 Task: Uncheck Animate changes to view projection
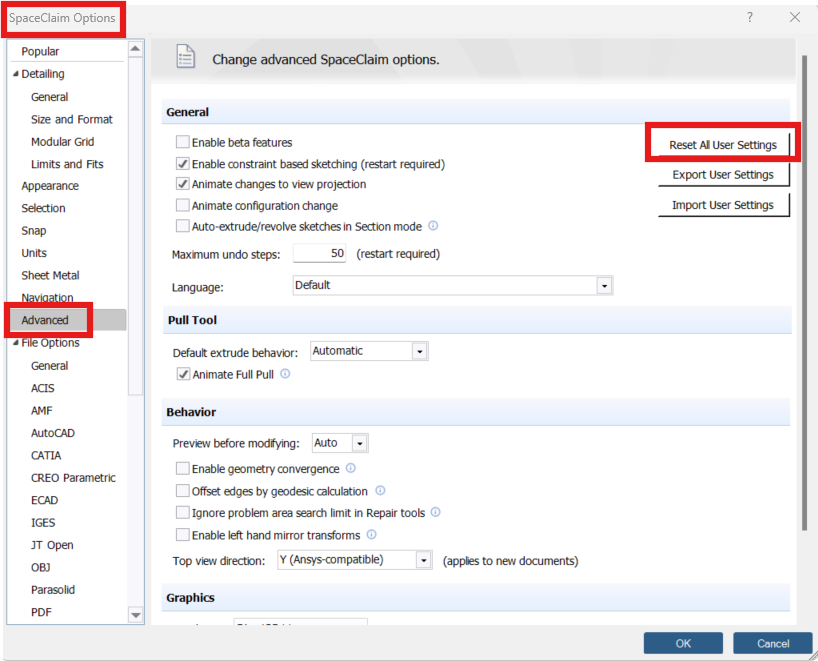coord(183,184)
